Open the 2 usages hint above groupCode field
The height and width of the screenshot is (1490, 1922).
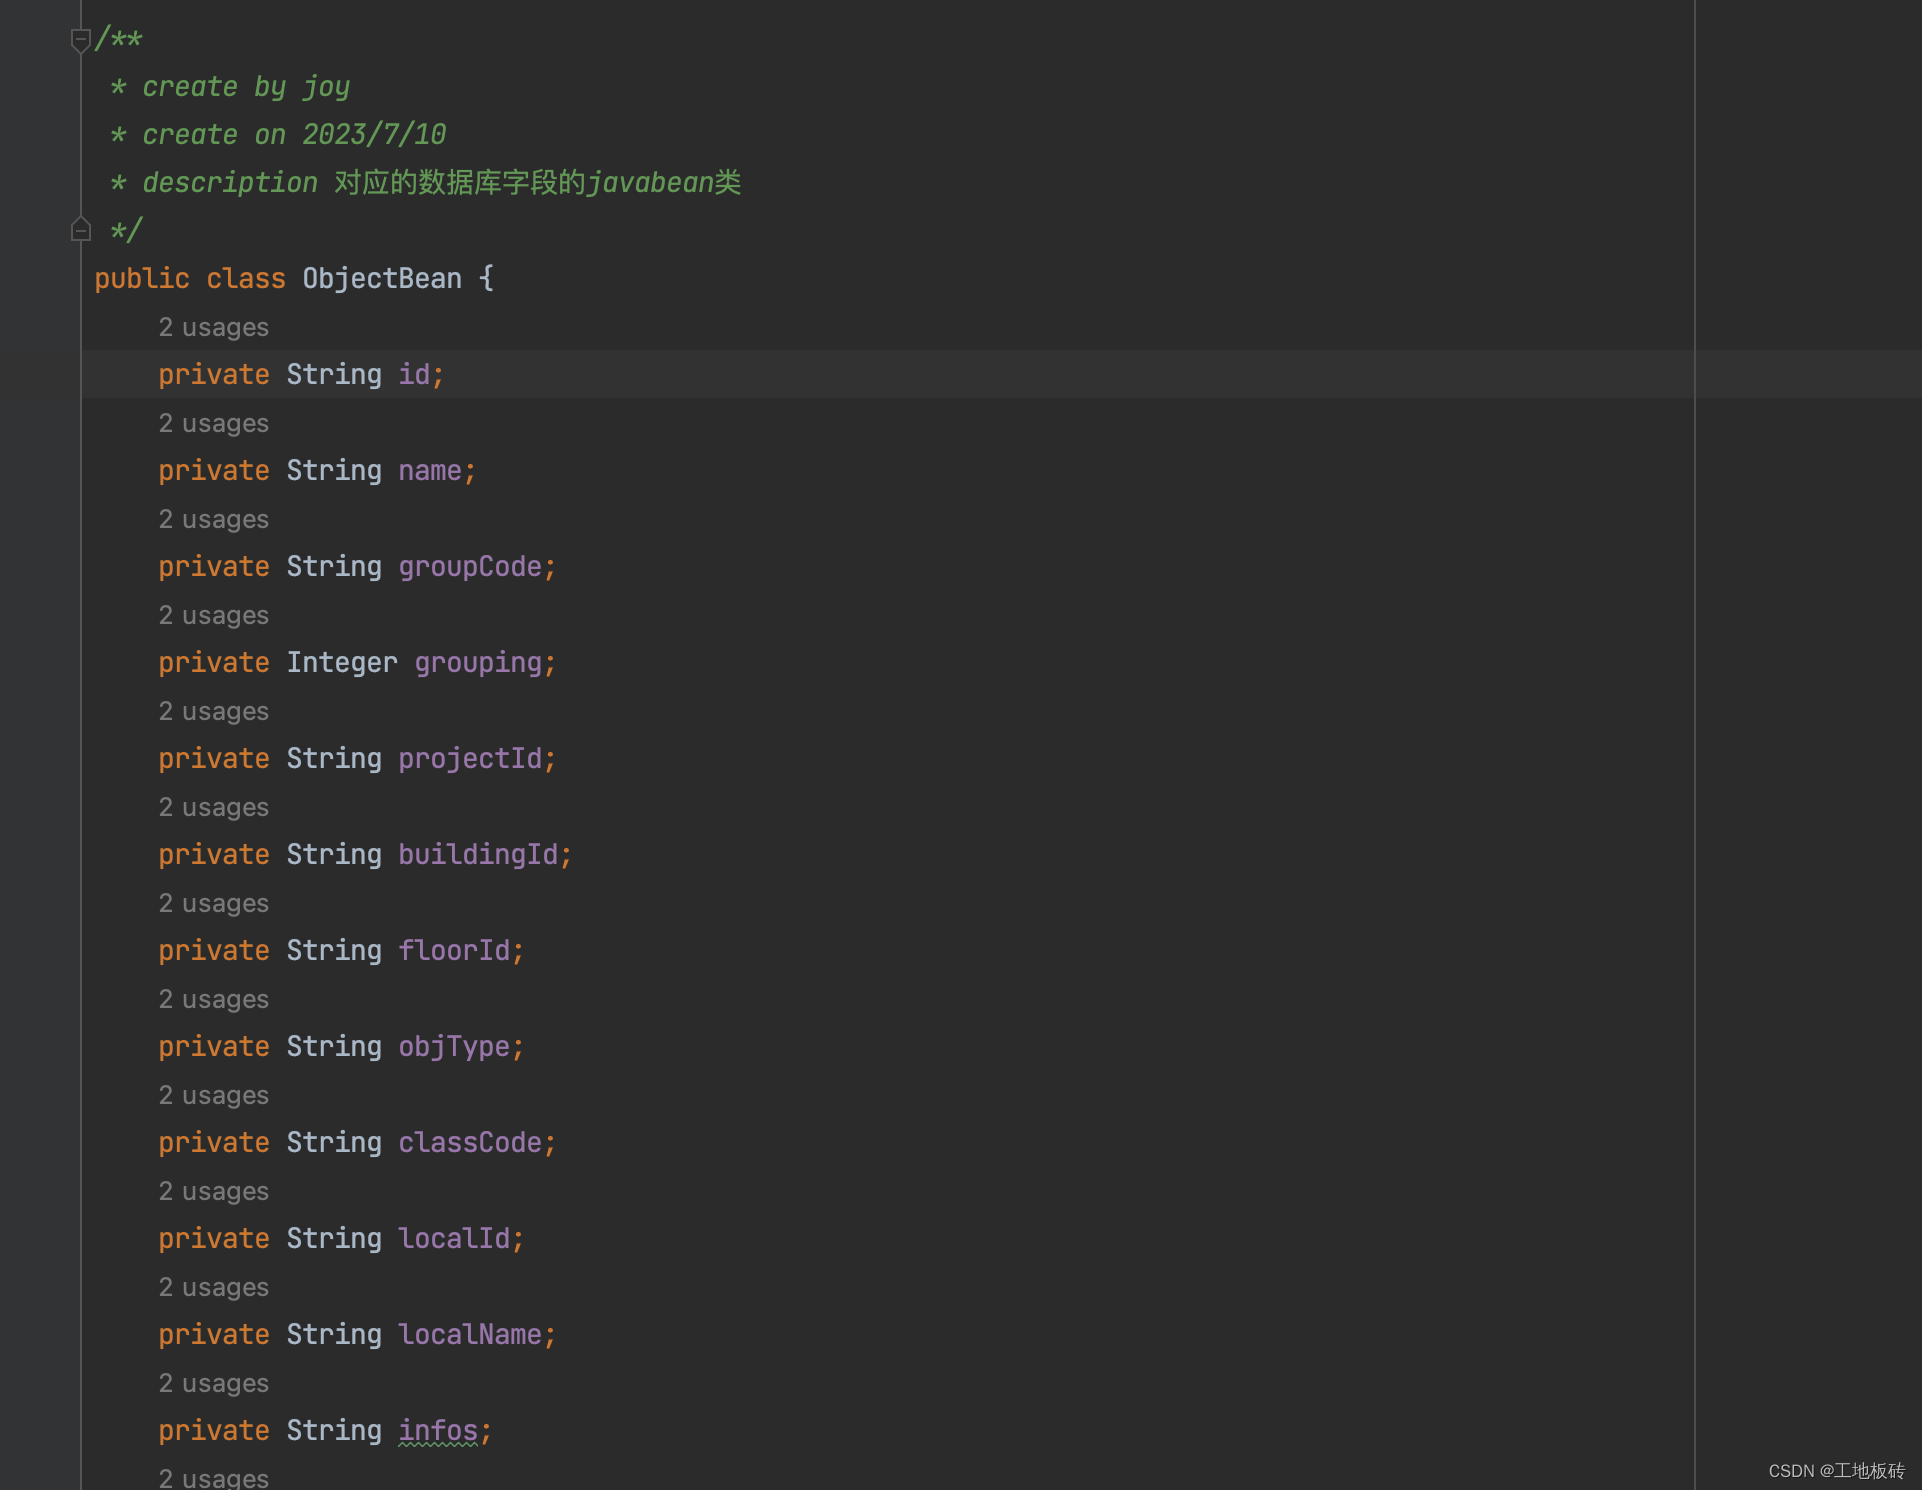coord(214,519)
